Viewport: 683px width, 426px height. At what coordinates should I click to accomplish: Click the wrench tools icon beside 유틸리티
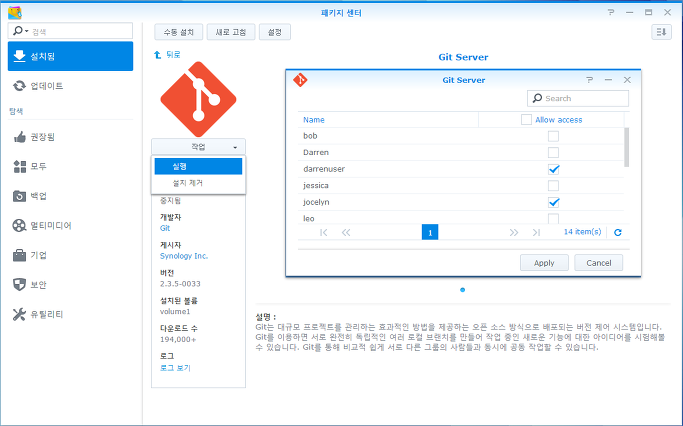coord(19,314)
